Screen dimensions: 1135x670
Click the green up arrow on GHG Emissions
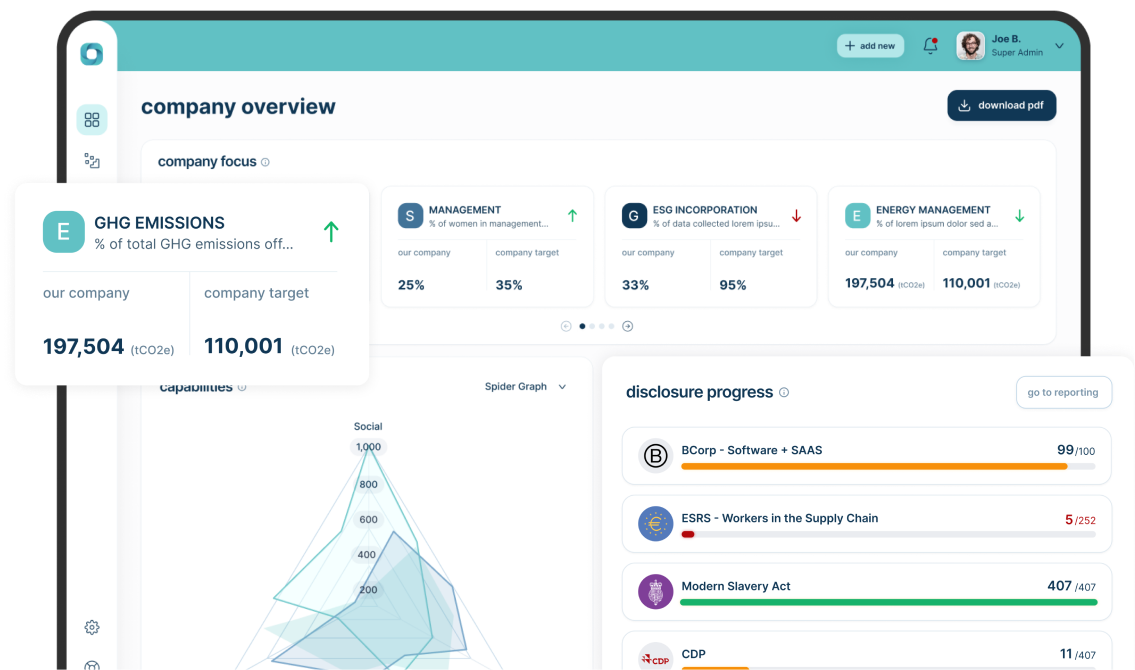point(331,232)
